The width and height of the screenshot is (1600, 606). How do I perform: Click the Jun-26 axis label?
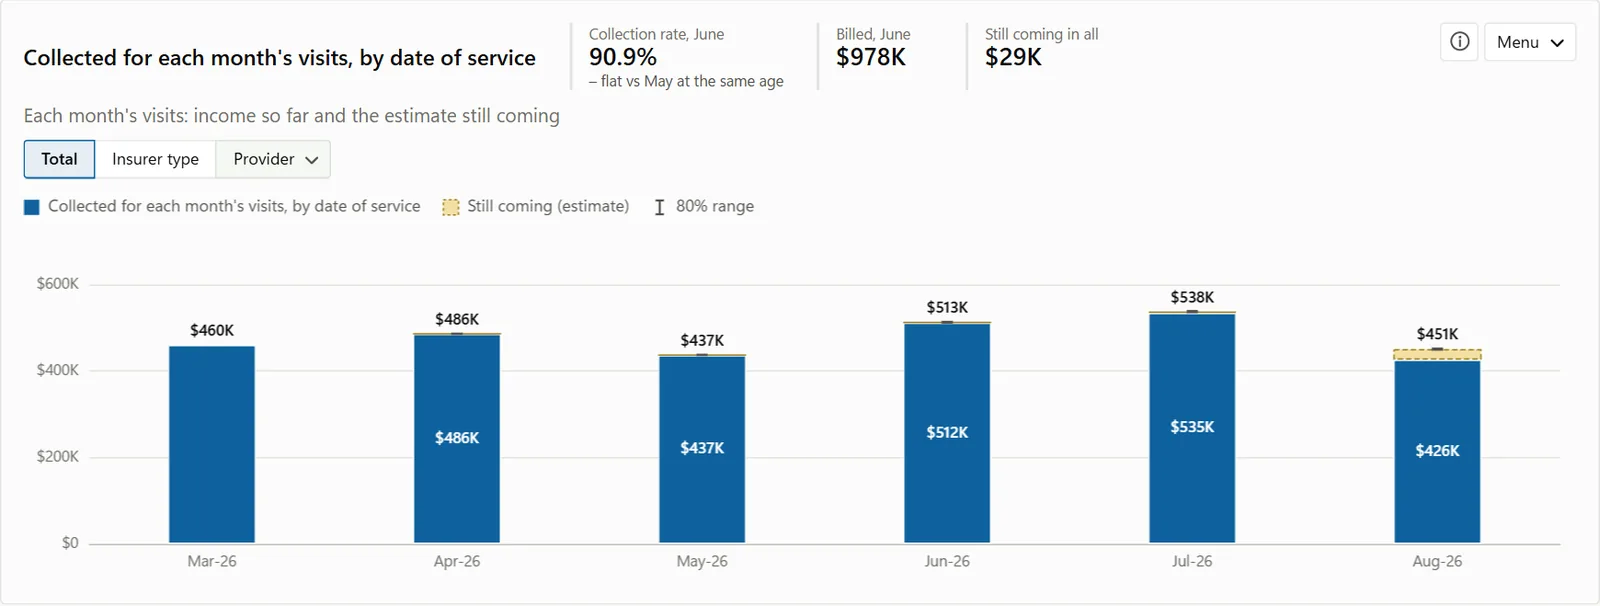(947, 561)
